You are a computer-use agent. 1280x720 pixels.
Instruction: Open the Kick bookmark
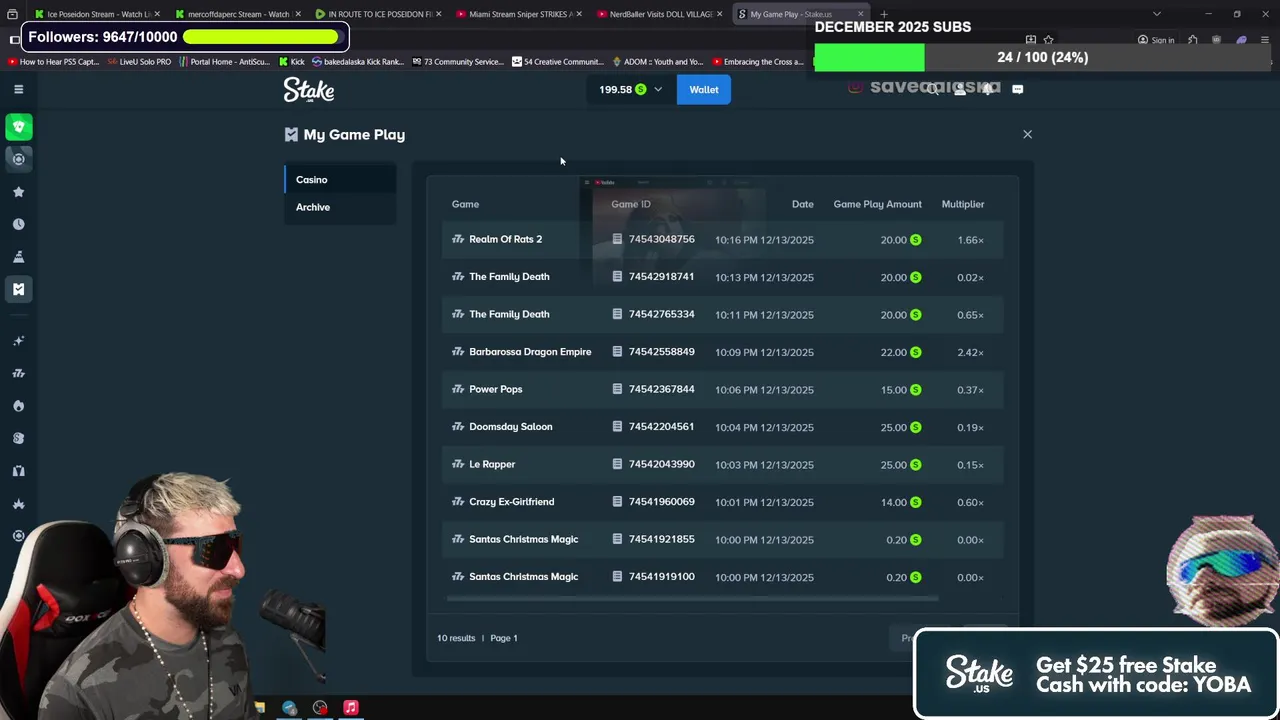[291, 62]
